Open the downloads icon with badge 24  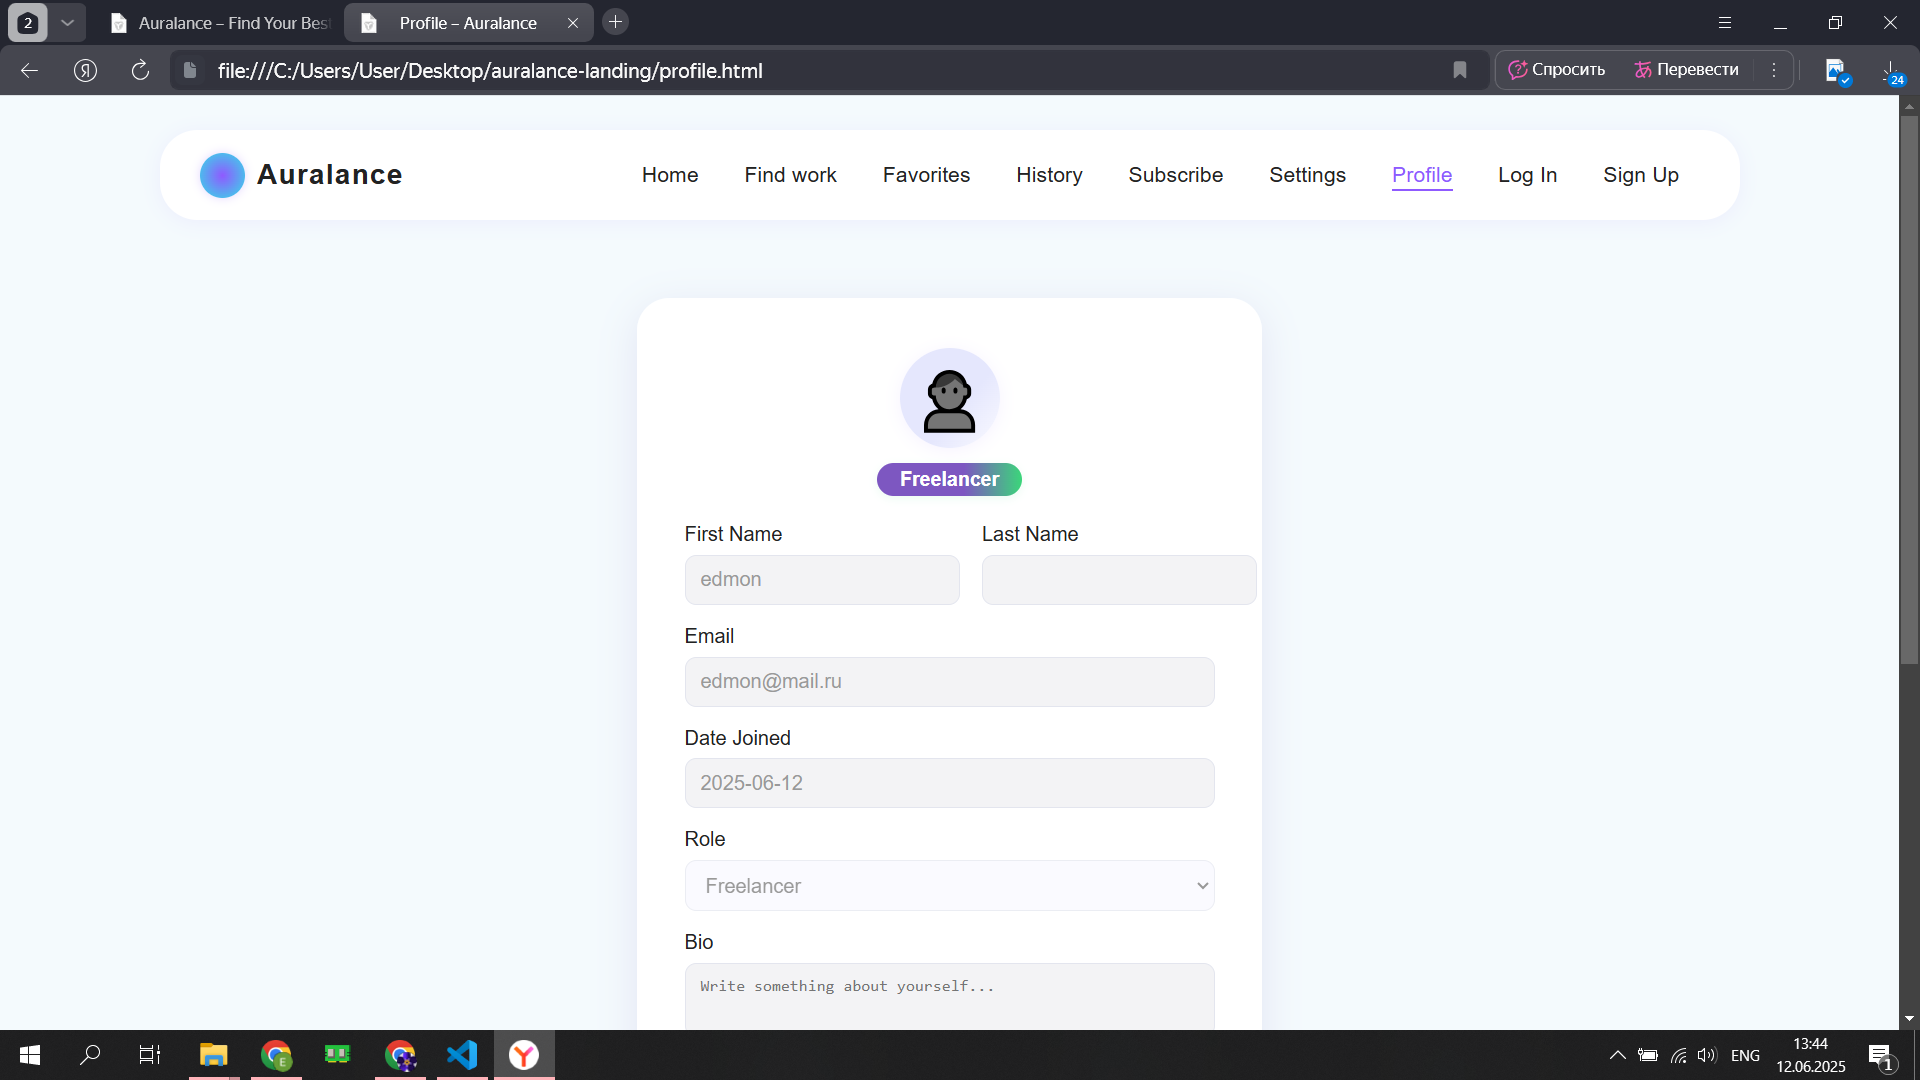tap(1890, 70)
